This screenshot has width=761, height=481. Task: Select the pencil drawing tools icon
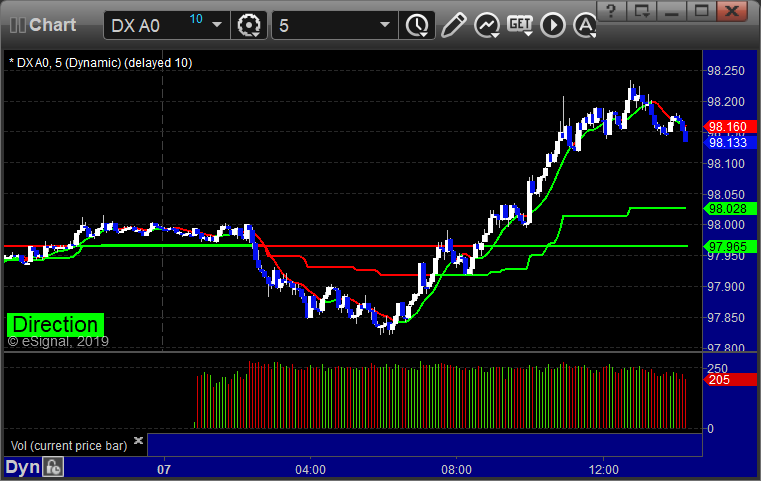click(453, 25)
